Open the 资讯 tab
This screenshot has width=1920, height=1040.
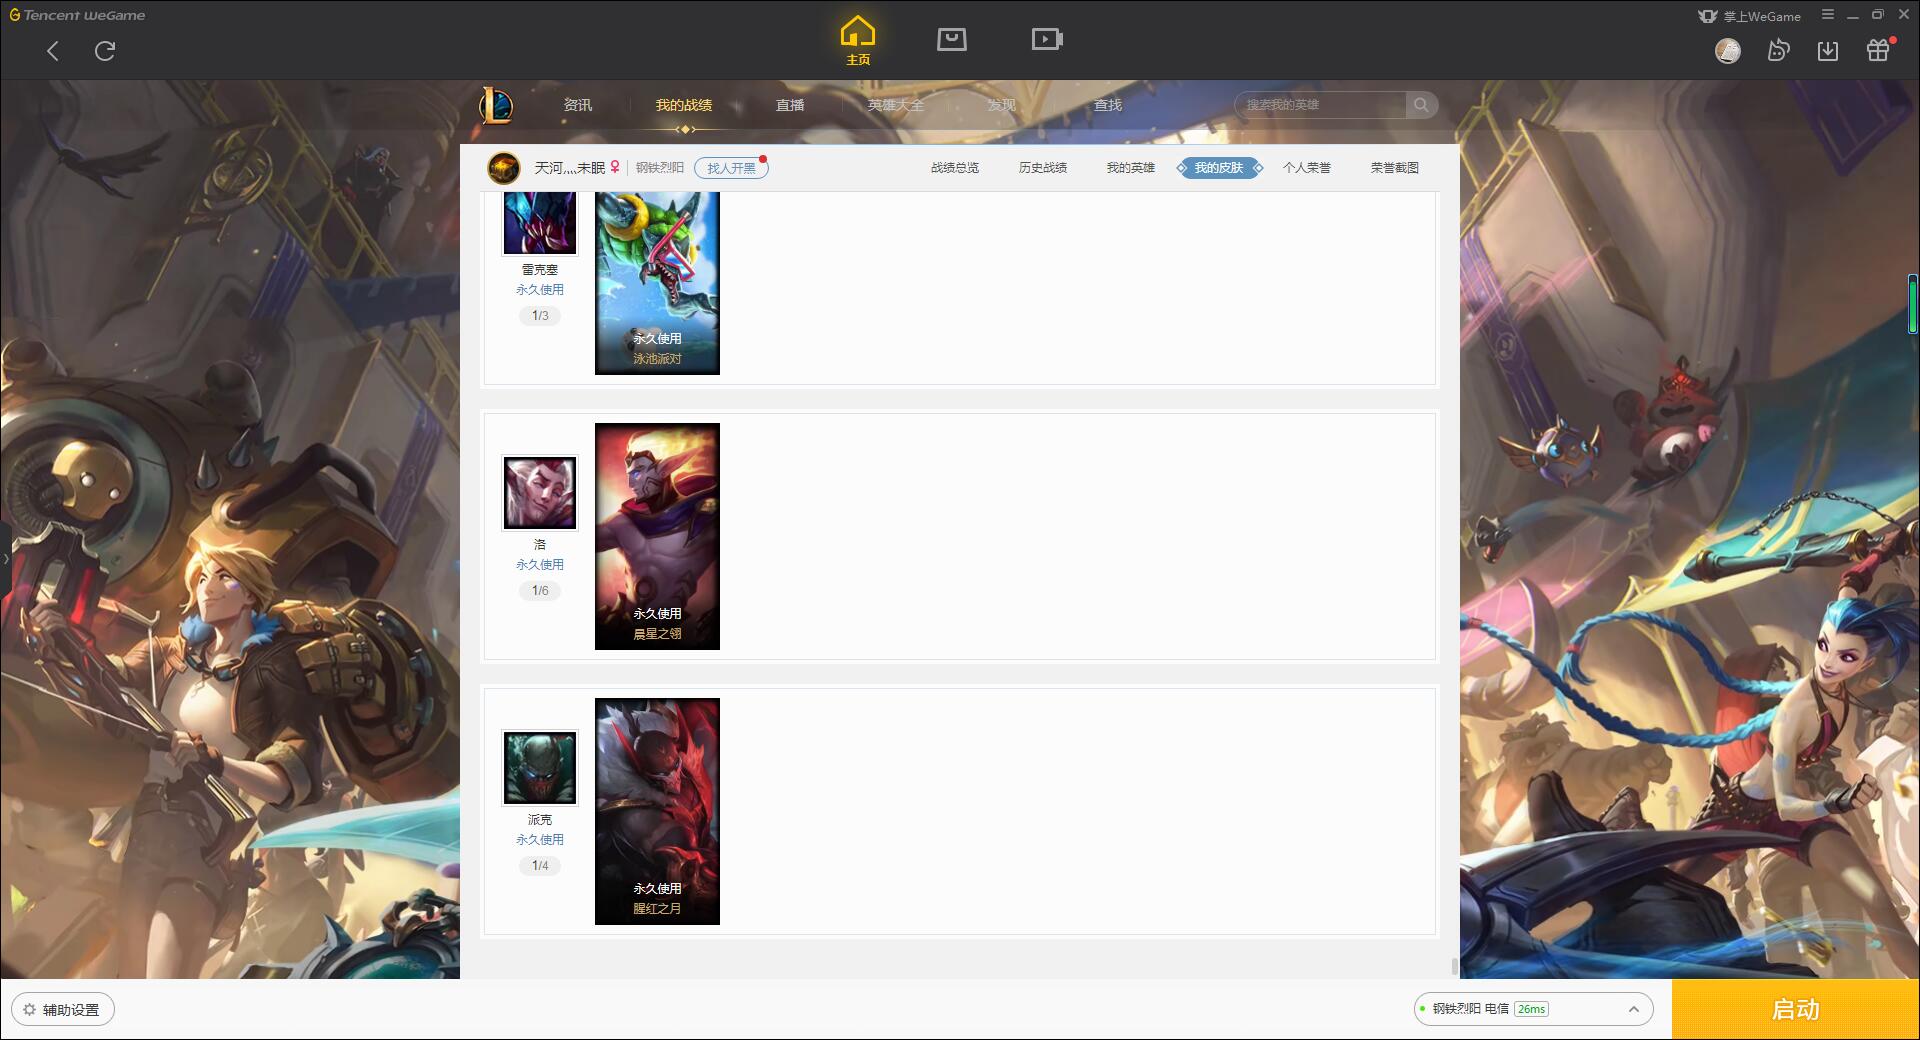[578, 105]
